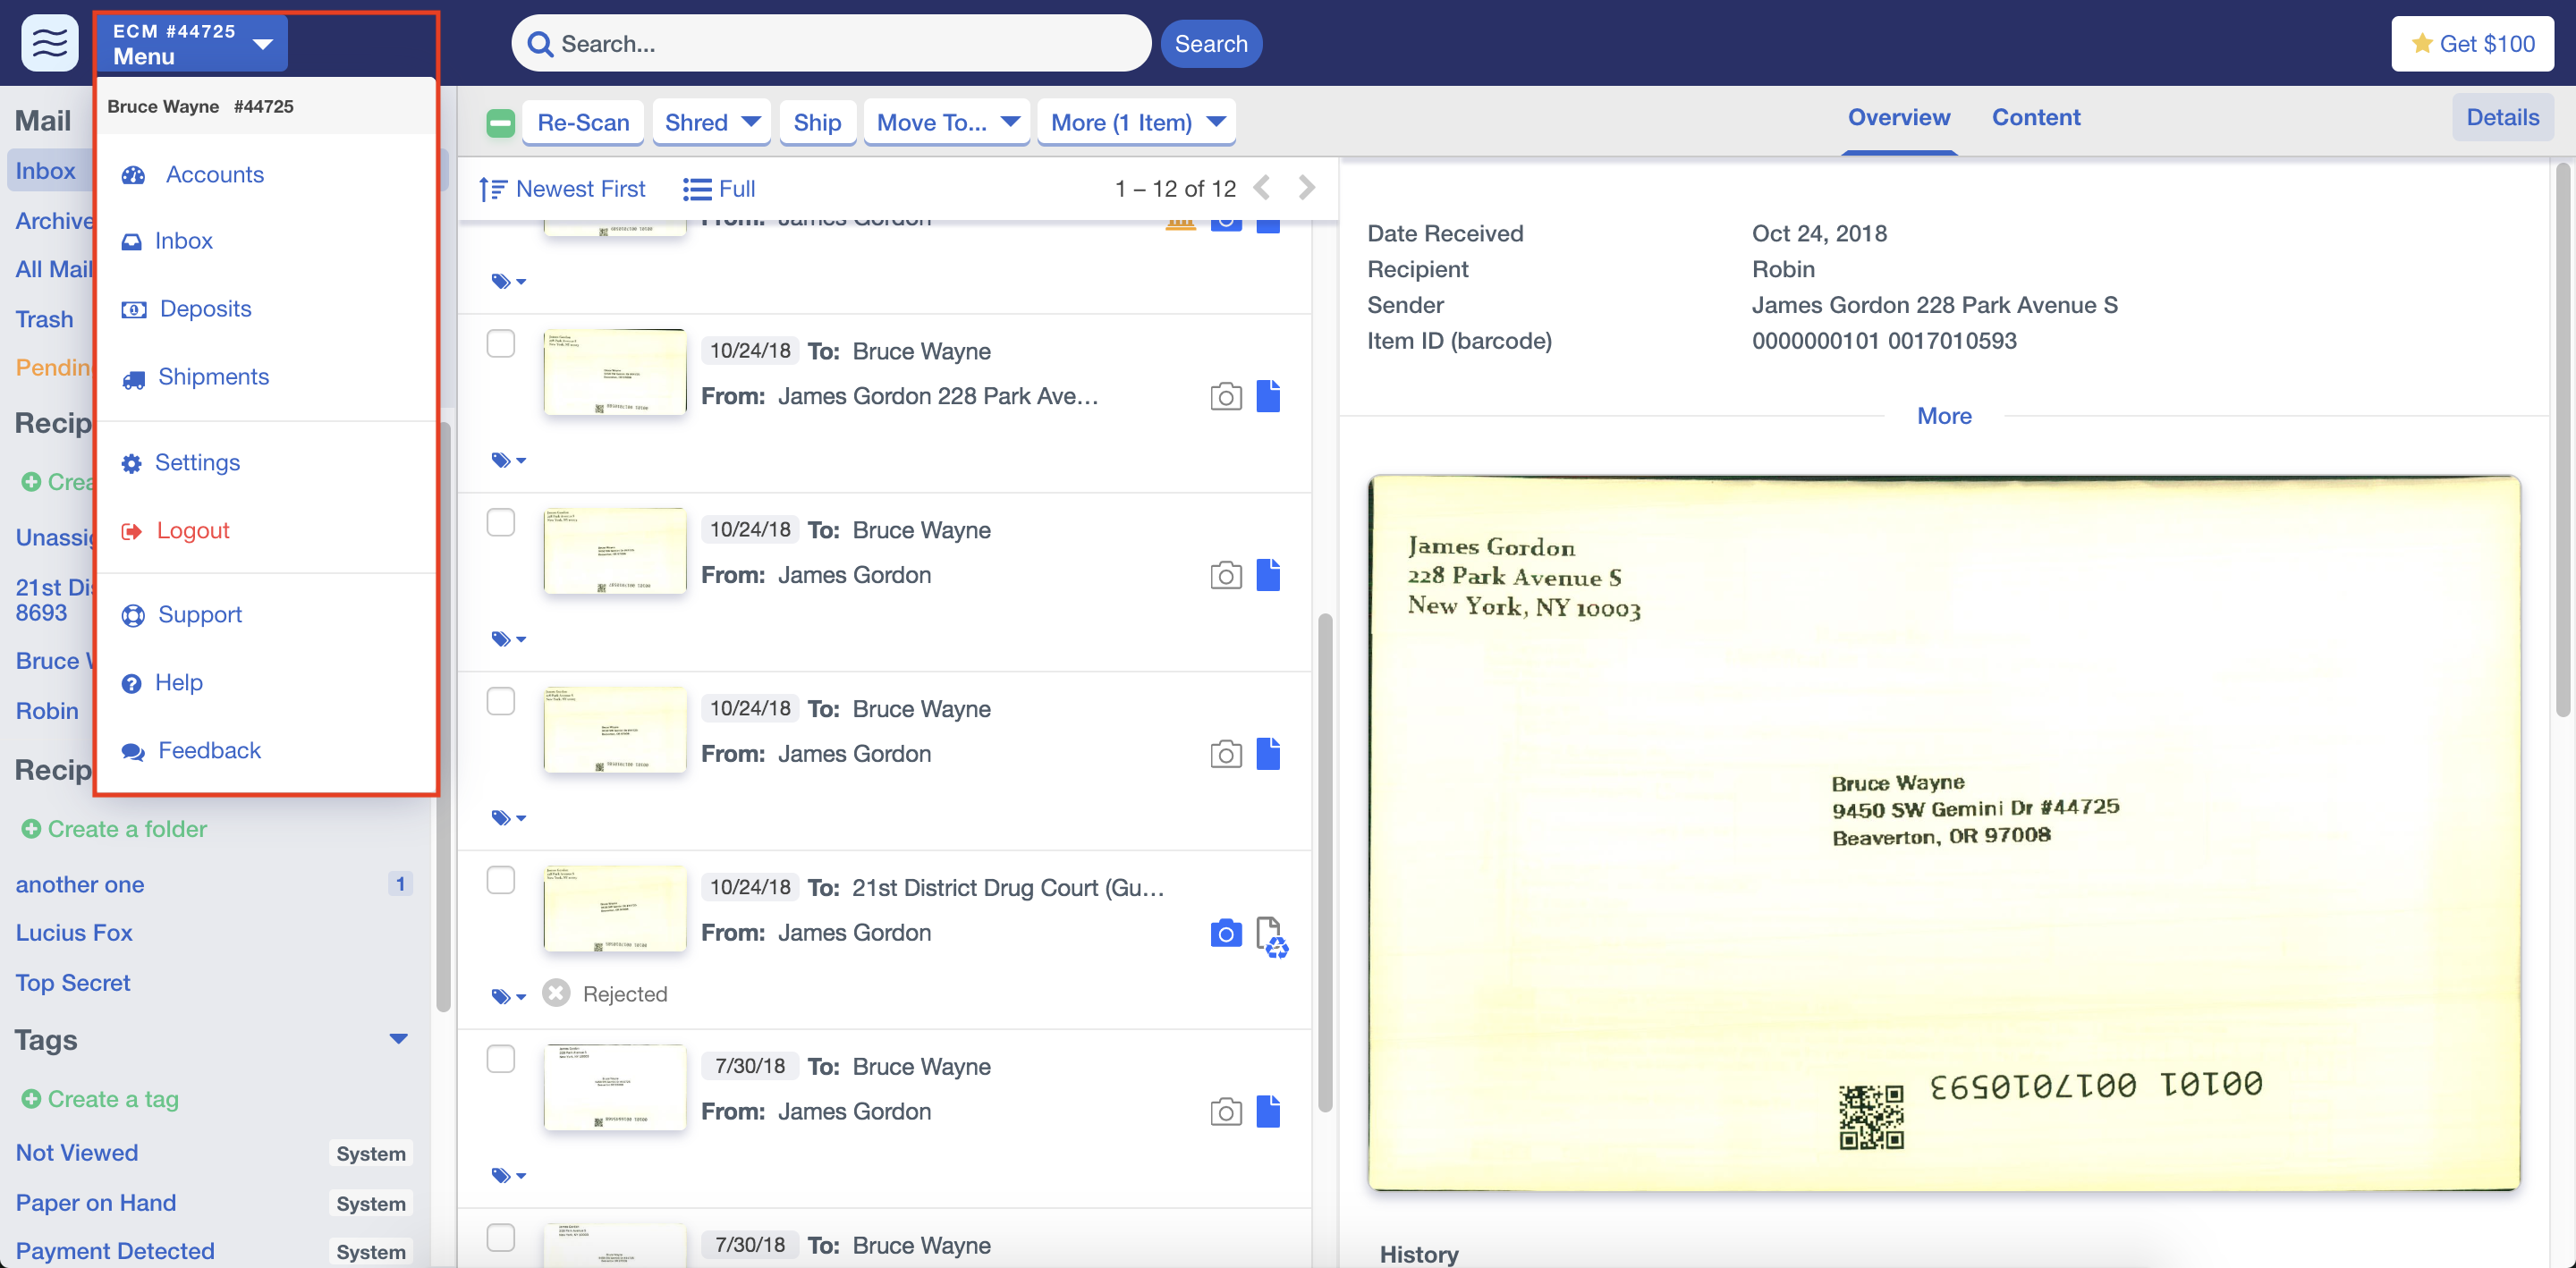Check the last 7/30/18 Bruce Wayne item
Image resolution: width=2576 pixels, height=1268 pixels.
(x=500, y=1239)
